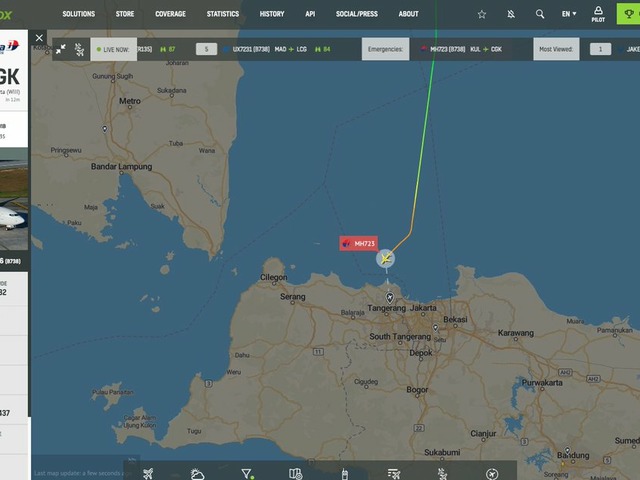Click the airport pin near Pringsewu in Lampung
640x480 pixels.
pos(105,129)
